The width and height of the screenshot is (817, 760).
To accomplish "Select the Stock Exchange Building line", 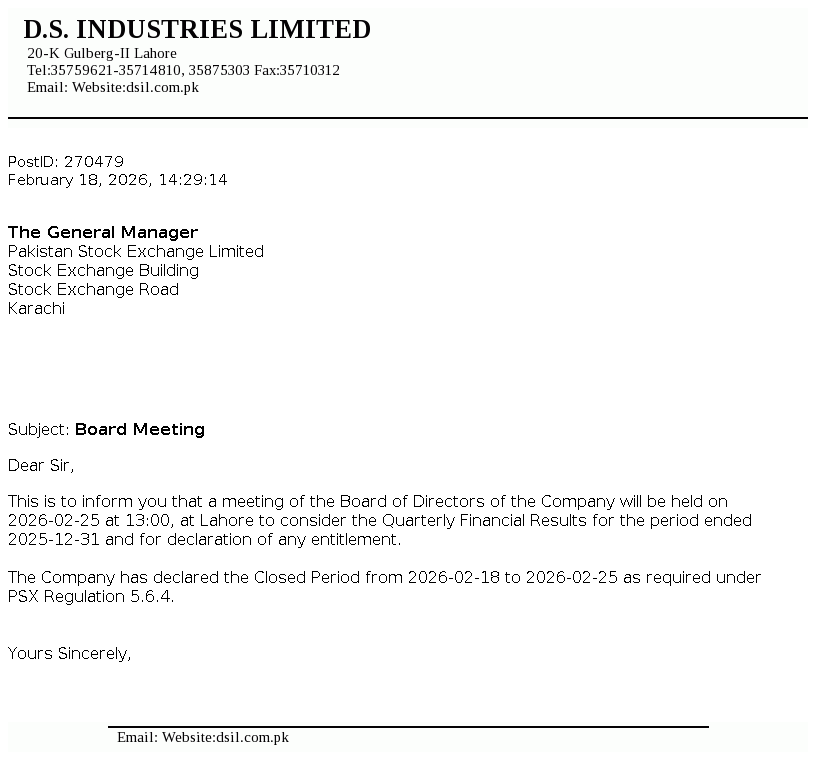I will coord(103,270).
